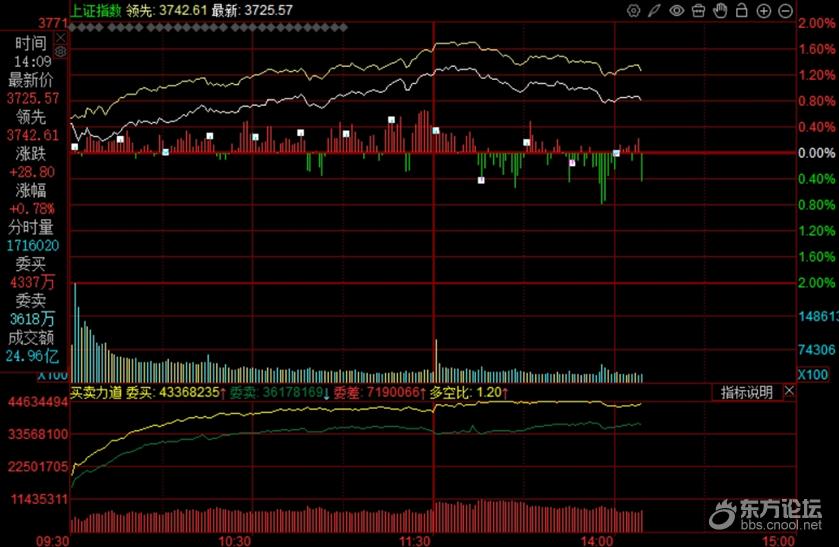Close the side info panel with X
The height and width of the screenshot is (547, 839).
[x=60, y=37]
